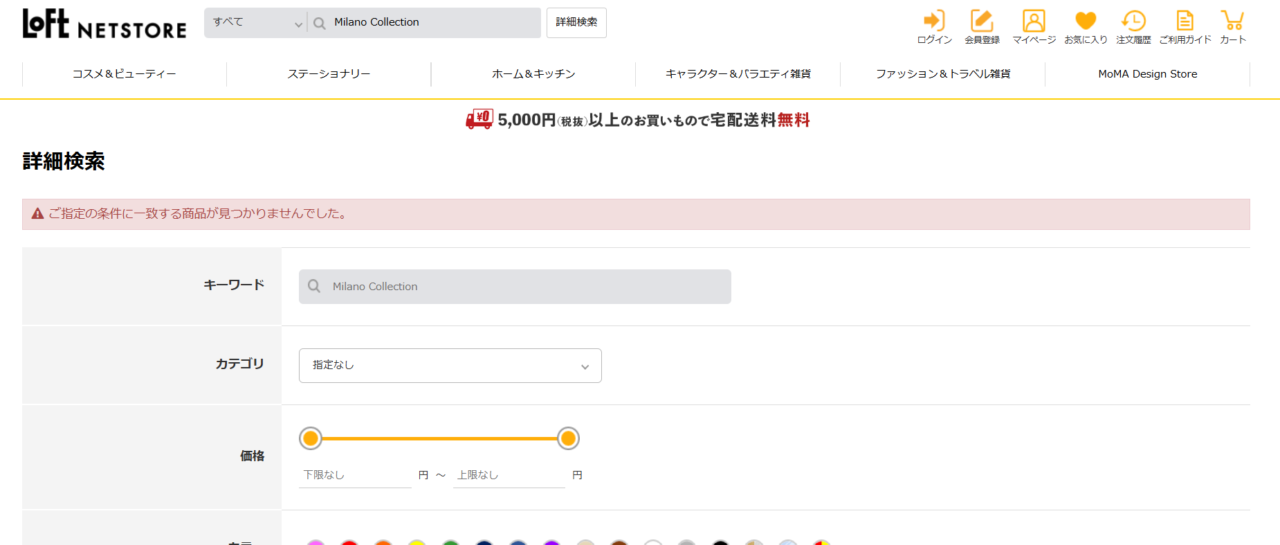The width and height of the screenshot is (1280, 545).
Task: Open the ログイン login icon
Action: 934,27
